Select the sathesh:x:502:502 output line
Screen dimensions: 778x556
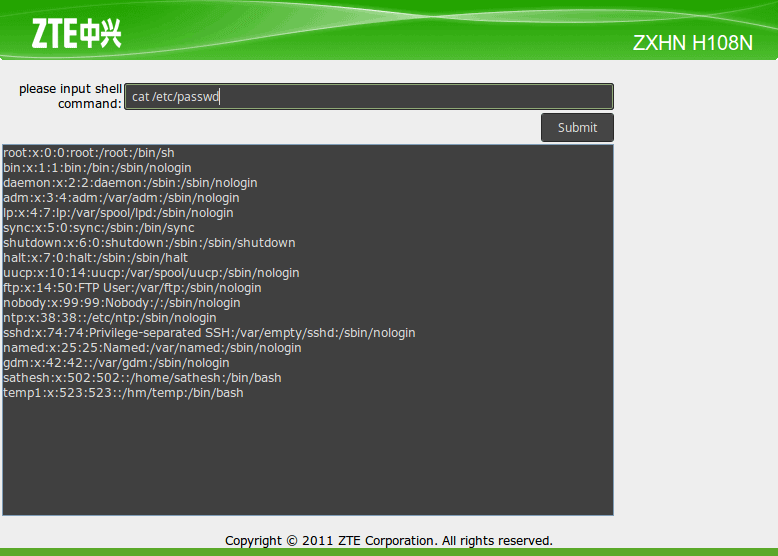coord(142,378)
